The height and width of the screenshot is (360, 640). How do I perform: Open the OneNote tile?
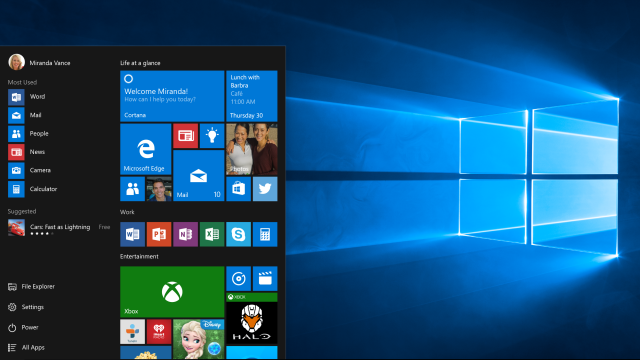coord(185,234)
